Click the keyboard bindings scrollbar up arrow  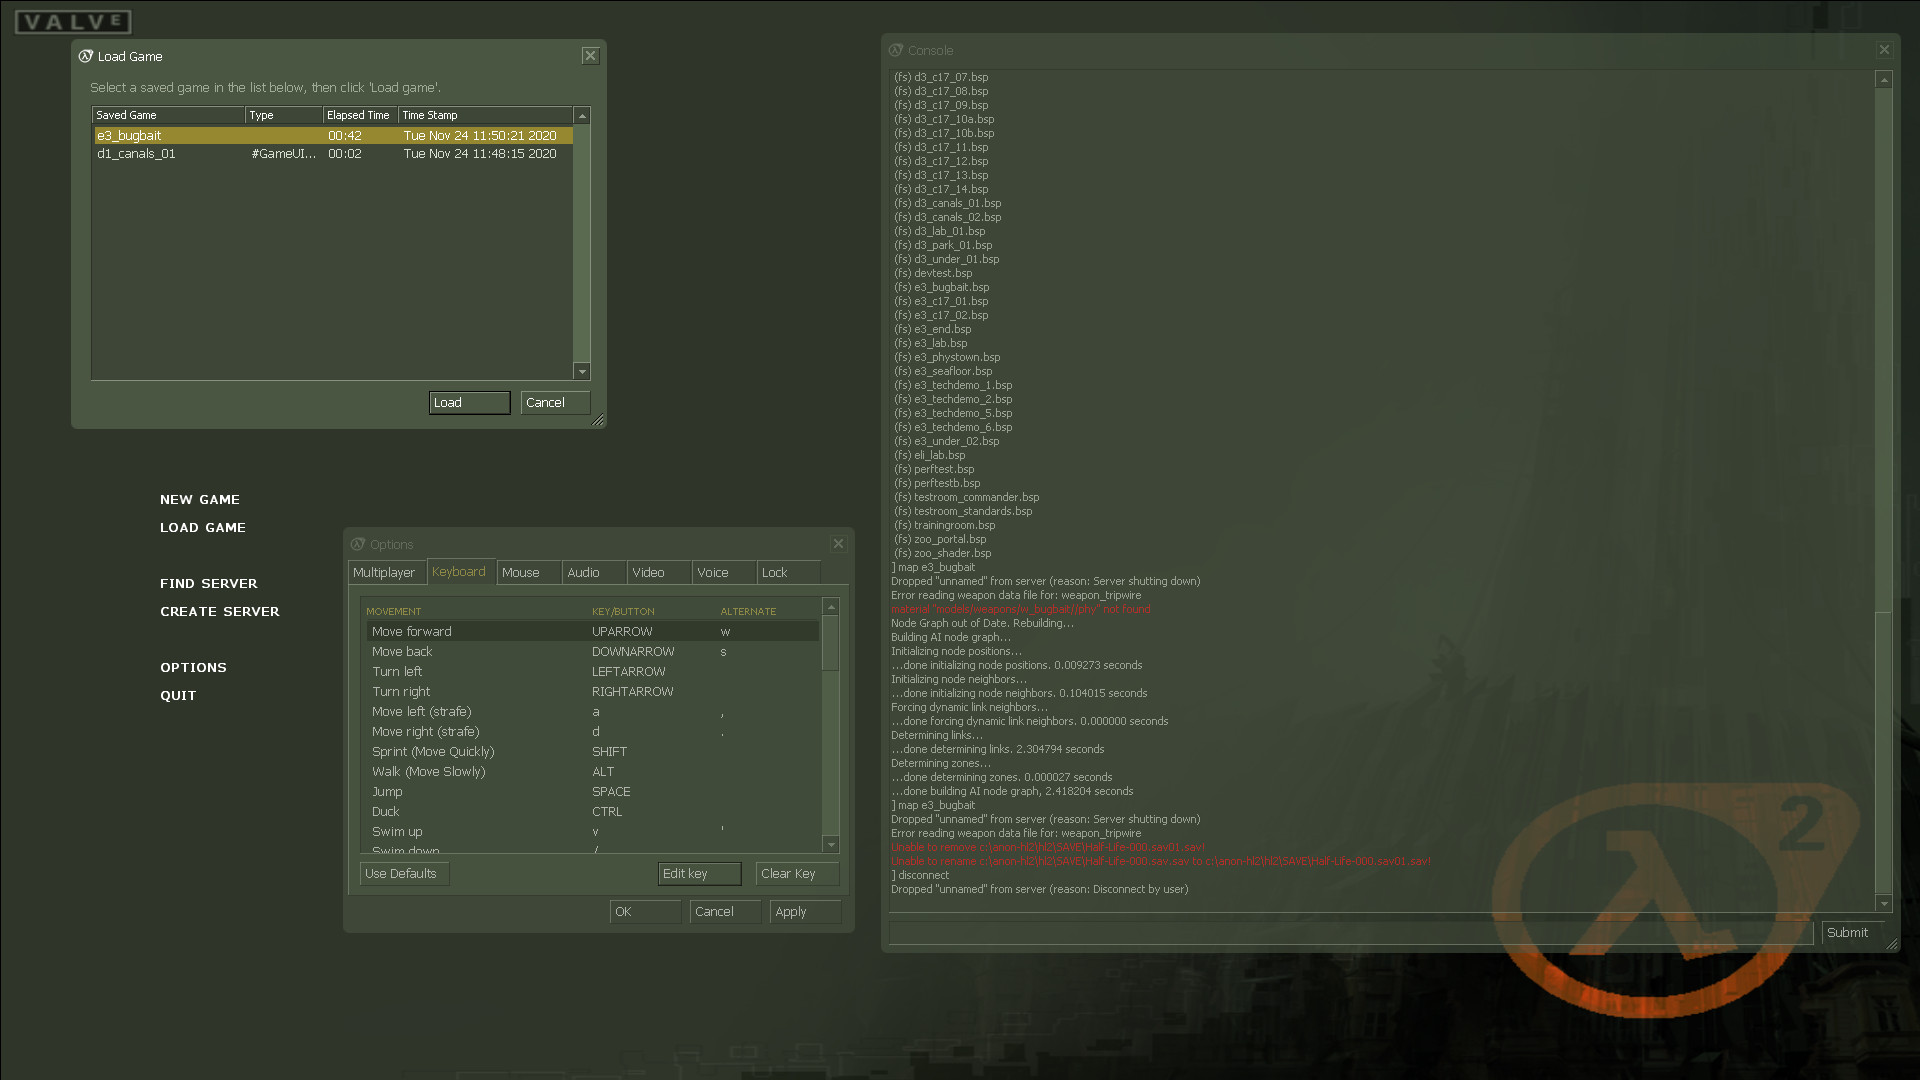click(x=831, y=606)
